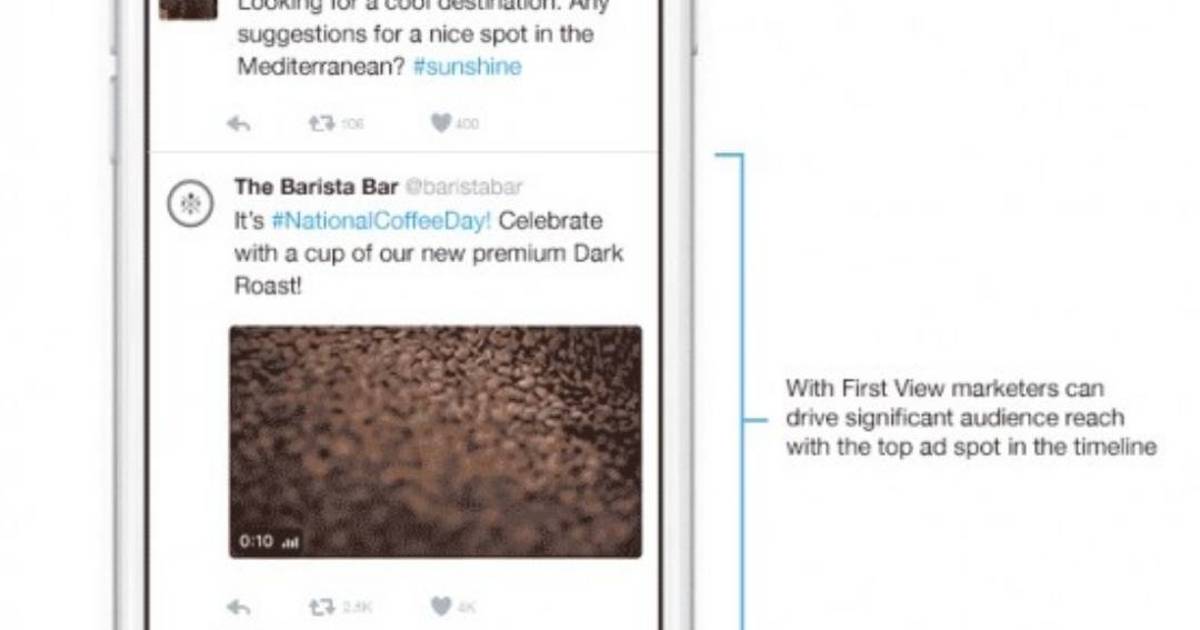Click the top tweet's retweet count
The image size is (1200, 630).
click(352, 125)
